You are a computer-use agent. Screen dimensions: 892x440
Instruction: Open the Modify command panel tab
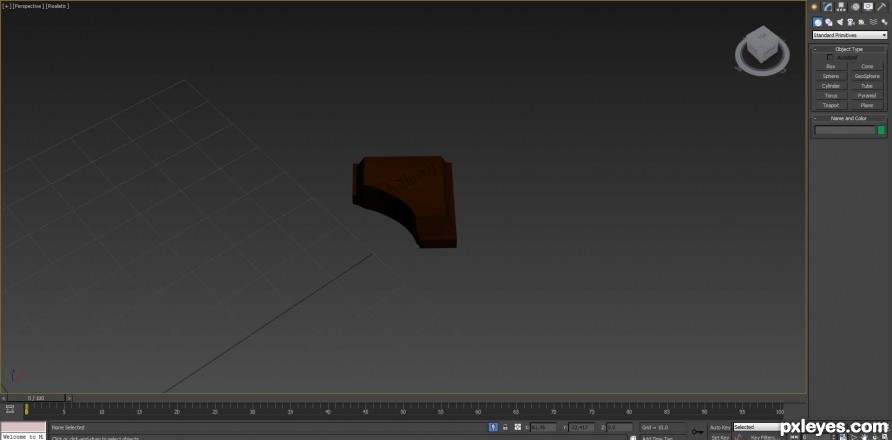pyautogui.click(x=828, y=7)
